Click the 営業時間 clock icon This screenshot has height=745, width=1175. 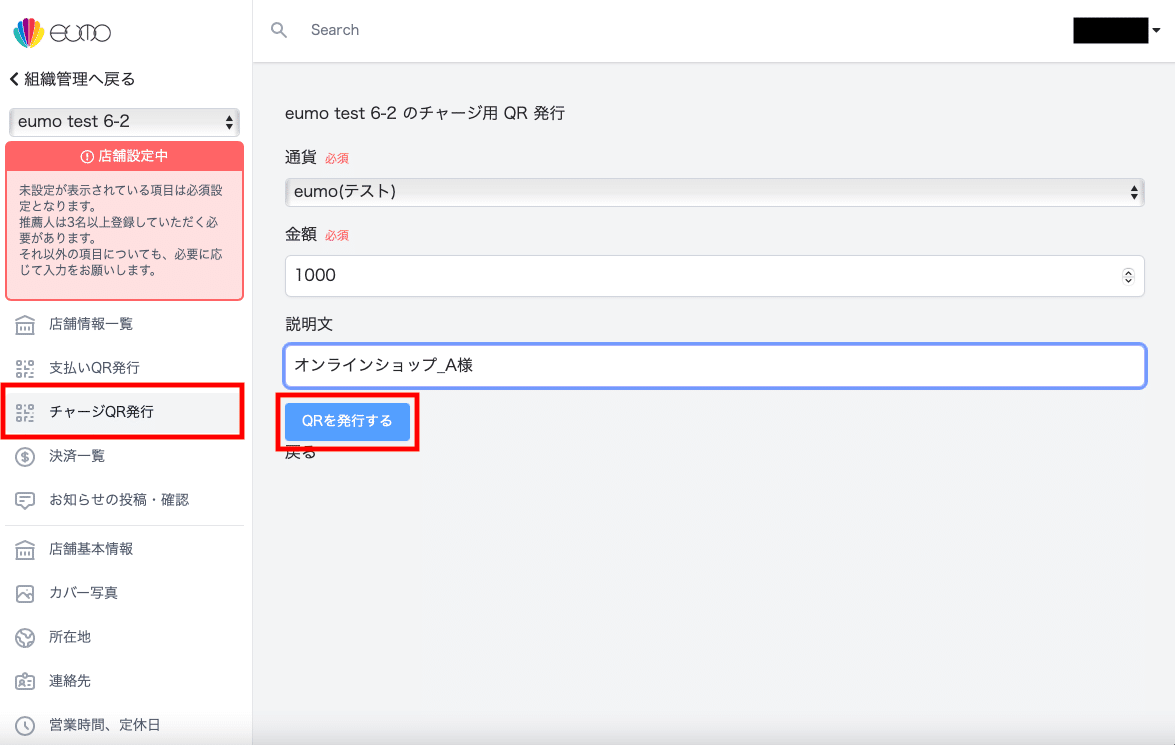pos(25,726)
